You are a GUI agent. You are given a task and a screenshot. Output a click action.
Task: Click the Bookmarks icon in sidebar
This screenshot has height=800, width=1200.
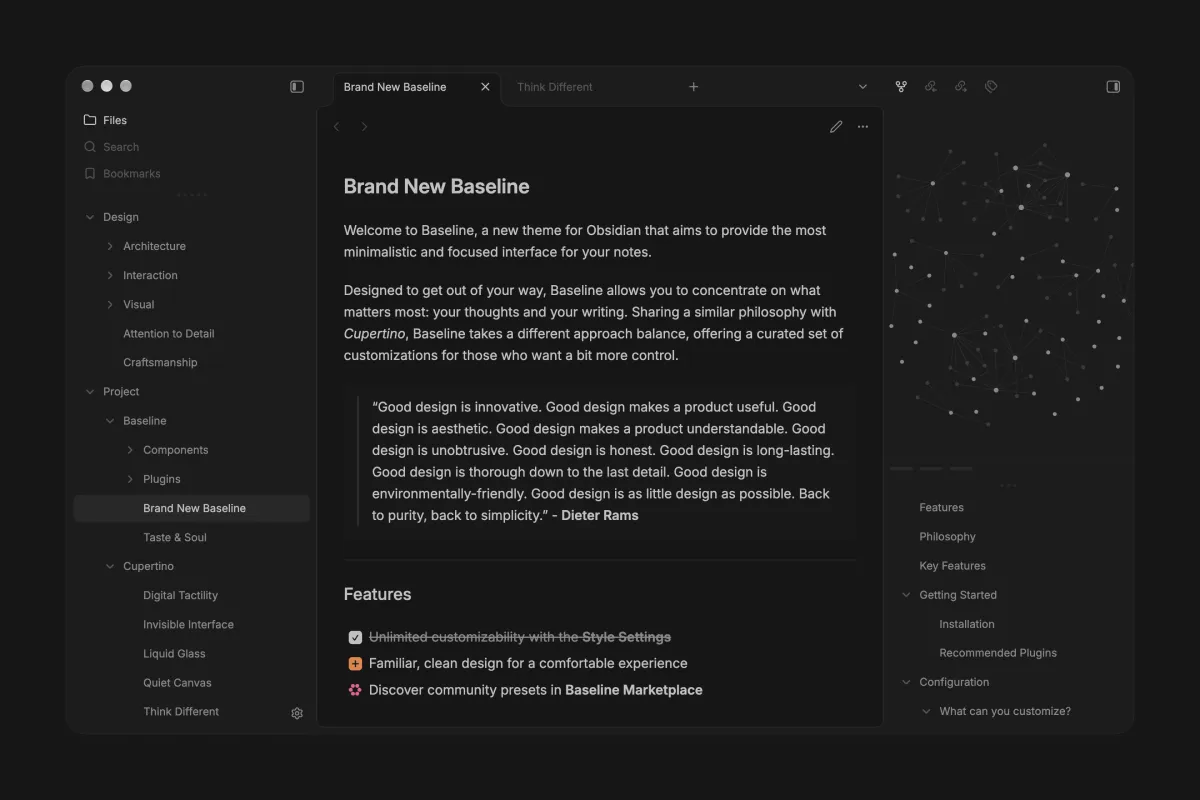[x=90, y=174]
